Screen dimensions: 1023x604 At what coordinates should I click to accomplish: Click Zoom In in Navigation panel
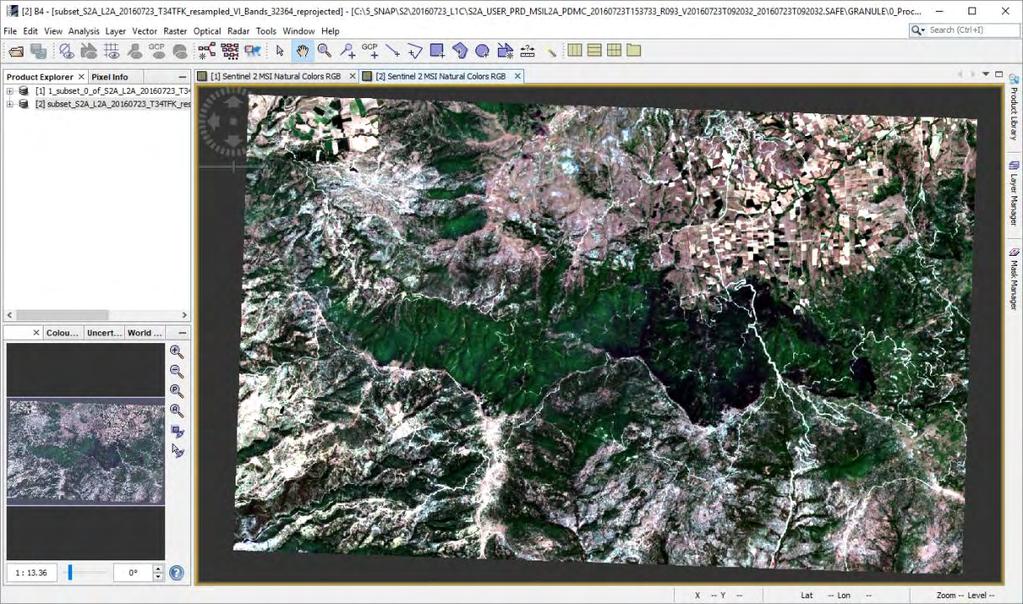(176, 352)
